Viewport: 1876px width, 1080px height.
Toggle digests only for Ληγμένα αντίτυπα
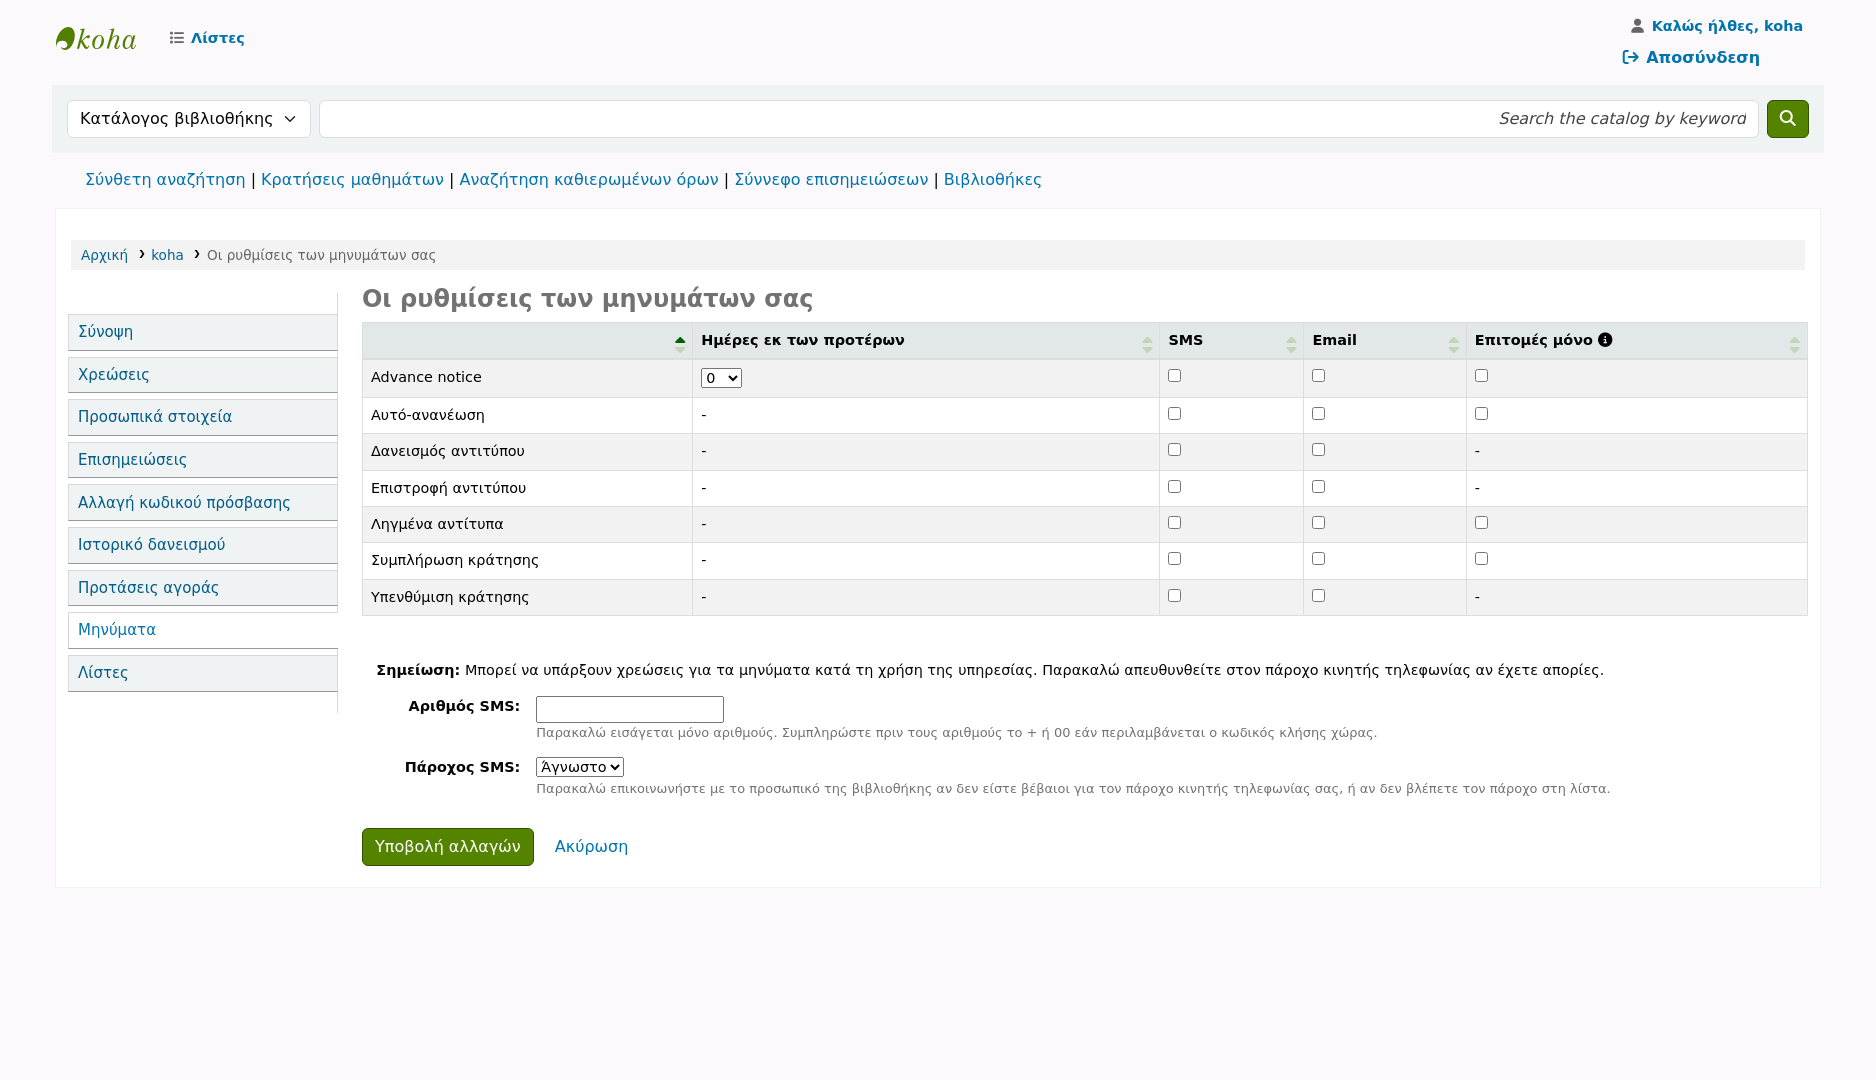click(1481, 523)
